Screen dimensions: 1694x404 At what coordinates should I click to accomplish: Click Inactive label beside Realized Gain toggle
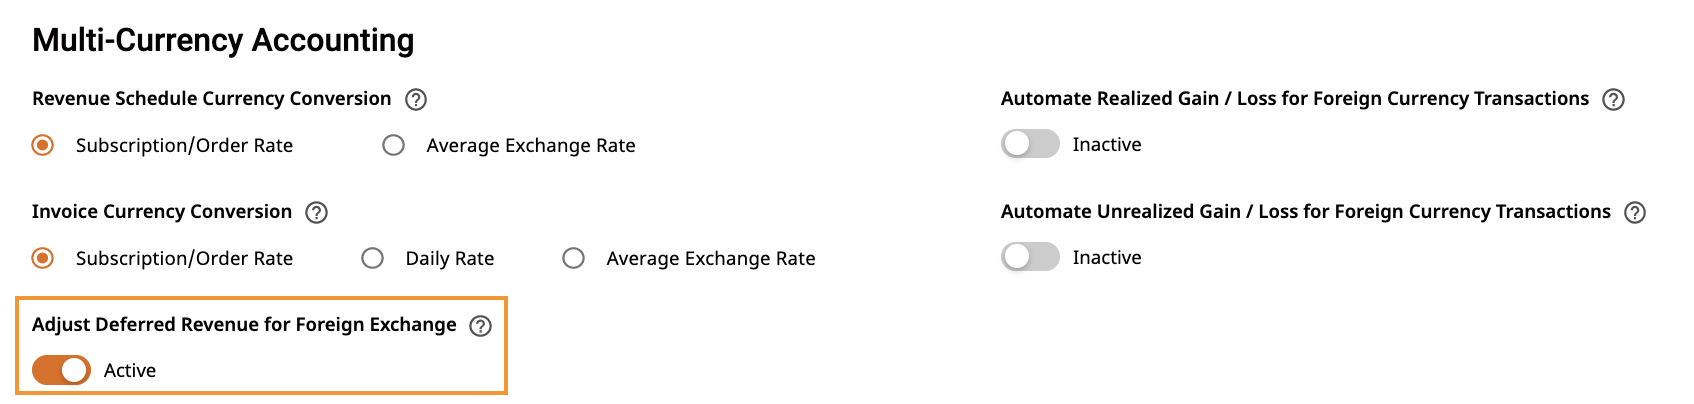coord(1107,144)
